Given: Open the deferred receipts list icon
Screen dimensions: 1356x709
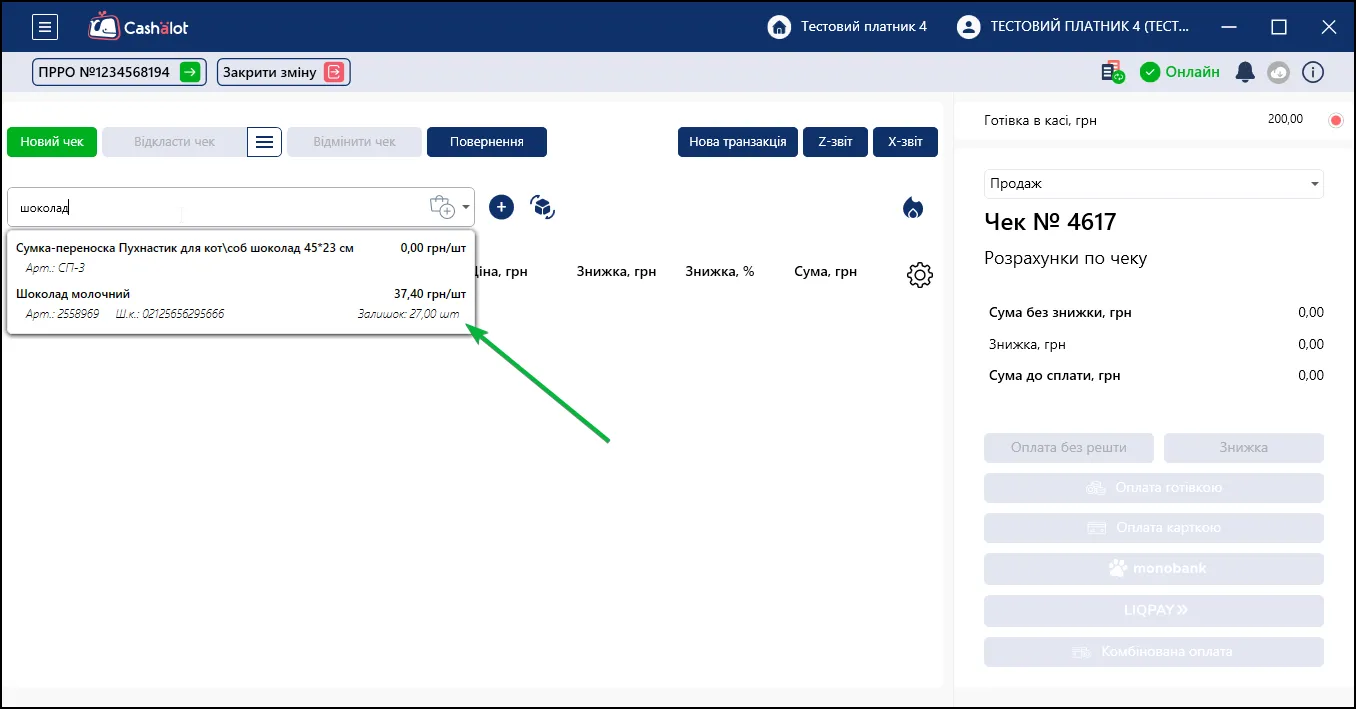Looking at the screenshot, I should pyautogui.click(x=264, y=142).
